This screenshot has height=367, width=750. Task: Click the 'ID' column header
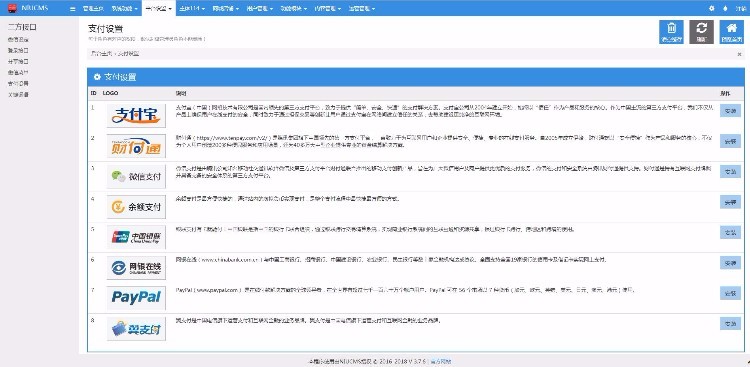click(x=94, y=93)
